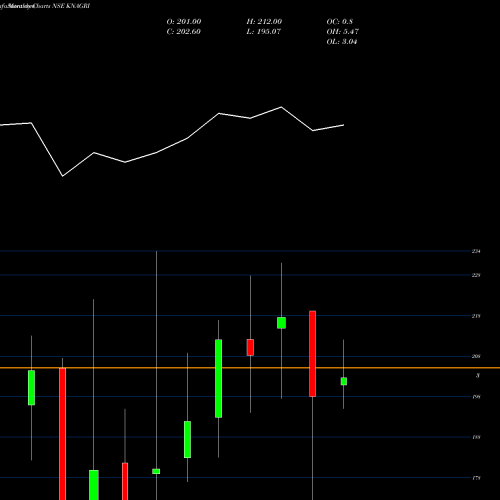The image size is (500, 500).
Task: Click the 208 price axis label
Action: 476,356
